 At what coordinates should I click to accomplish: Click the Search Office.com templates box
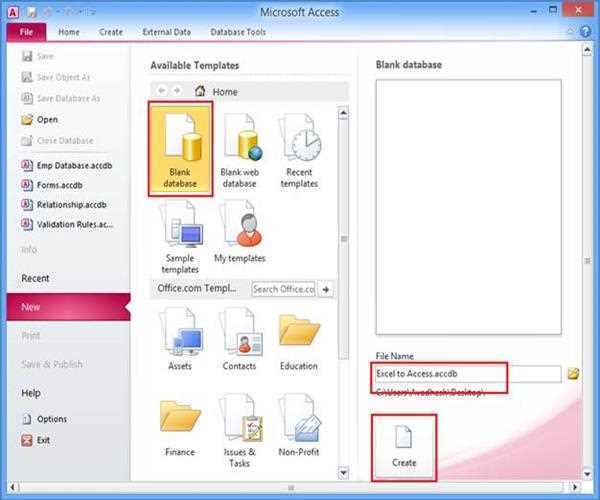(282, 289)
